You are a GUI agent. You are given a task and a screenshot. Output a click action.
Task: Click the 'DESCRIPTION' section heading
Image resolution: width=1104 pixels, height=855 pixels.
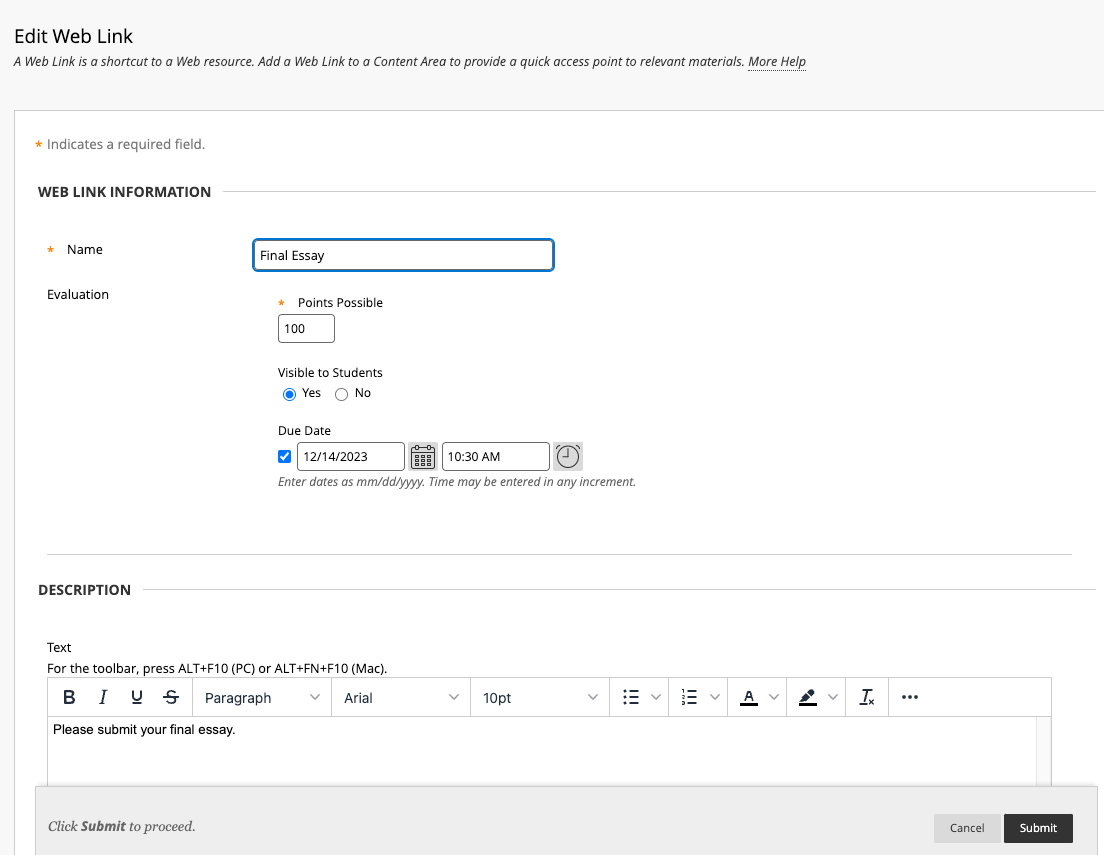pyautogui.click(x=84, y=590)
